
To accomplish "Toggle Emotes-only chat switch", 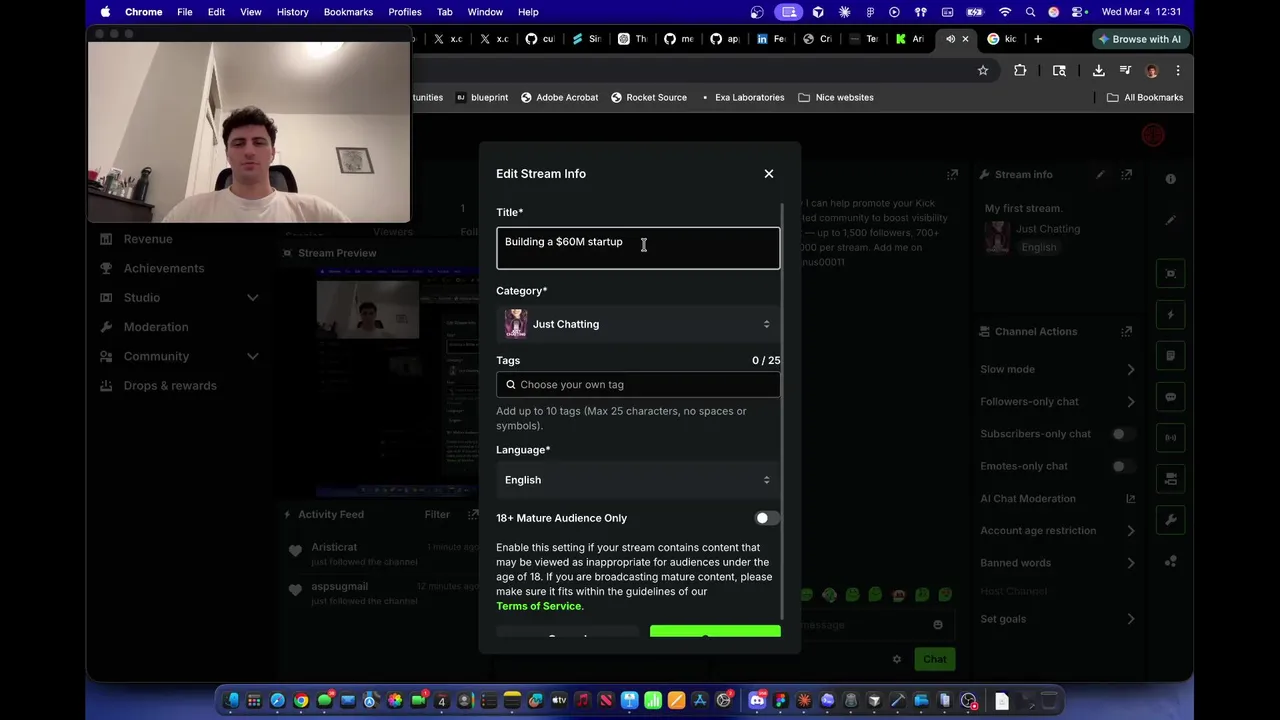I will click(1123, 466).
